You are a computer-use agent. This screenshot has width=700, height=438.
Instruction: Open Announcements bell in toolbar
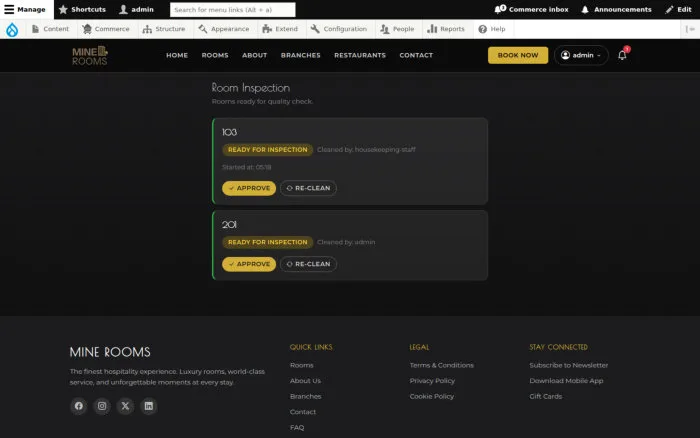coord(616,9)
